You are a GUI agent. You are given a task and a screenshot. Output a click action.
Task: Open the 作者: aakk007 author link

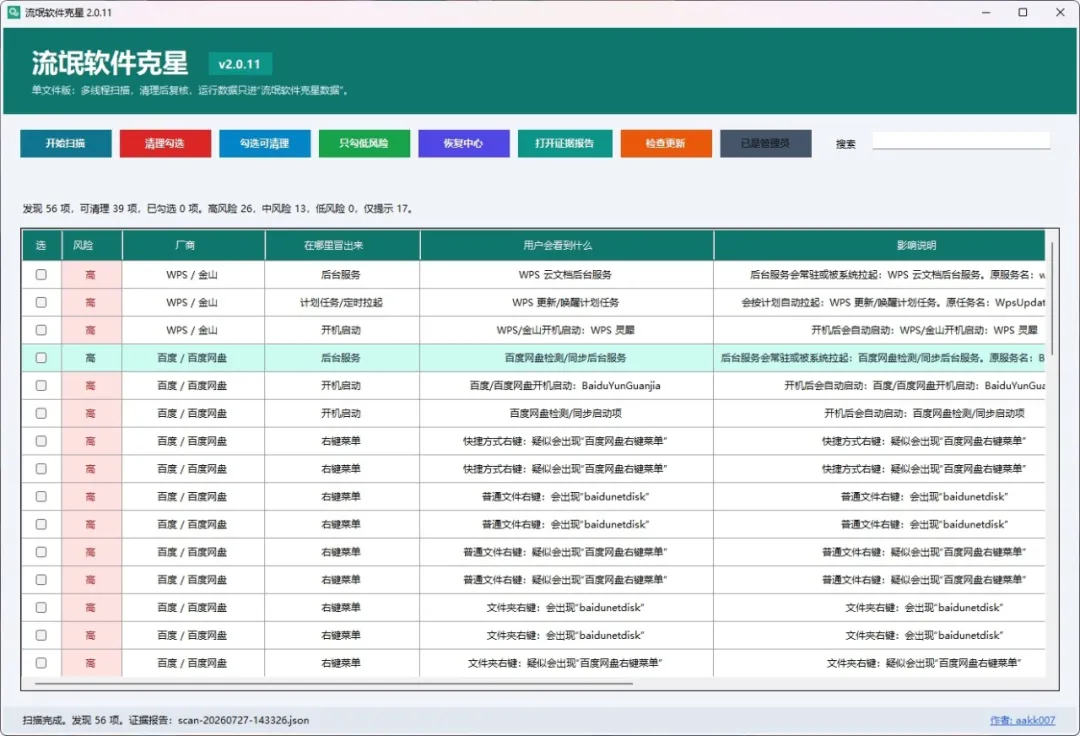coord(1022,720)
